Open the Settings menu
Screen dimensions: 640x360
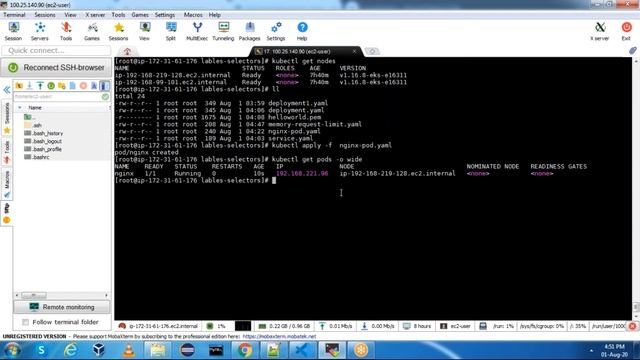pos(165,15)
